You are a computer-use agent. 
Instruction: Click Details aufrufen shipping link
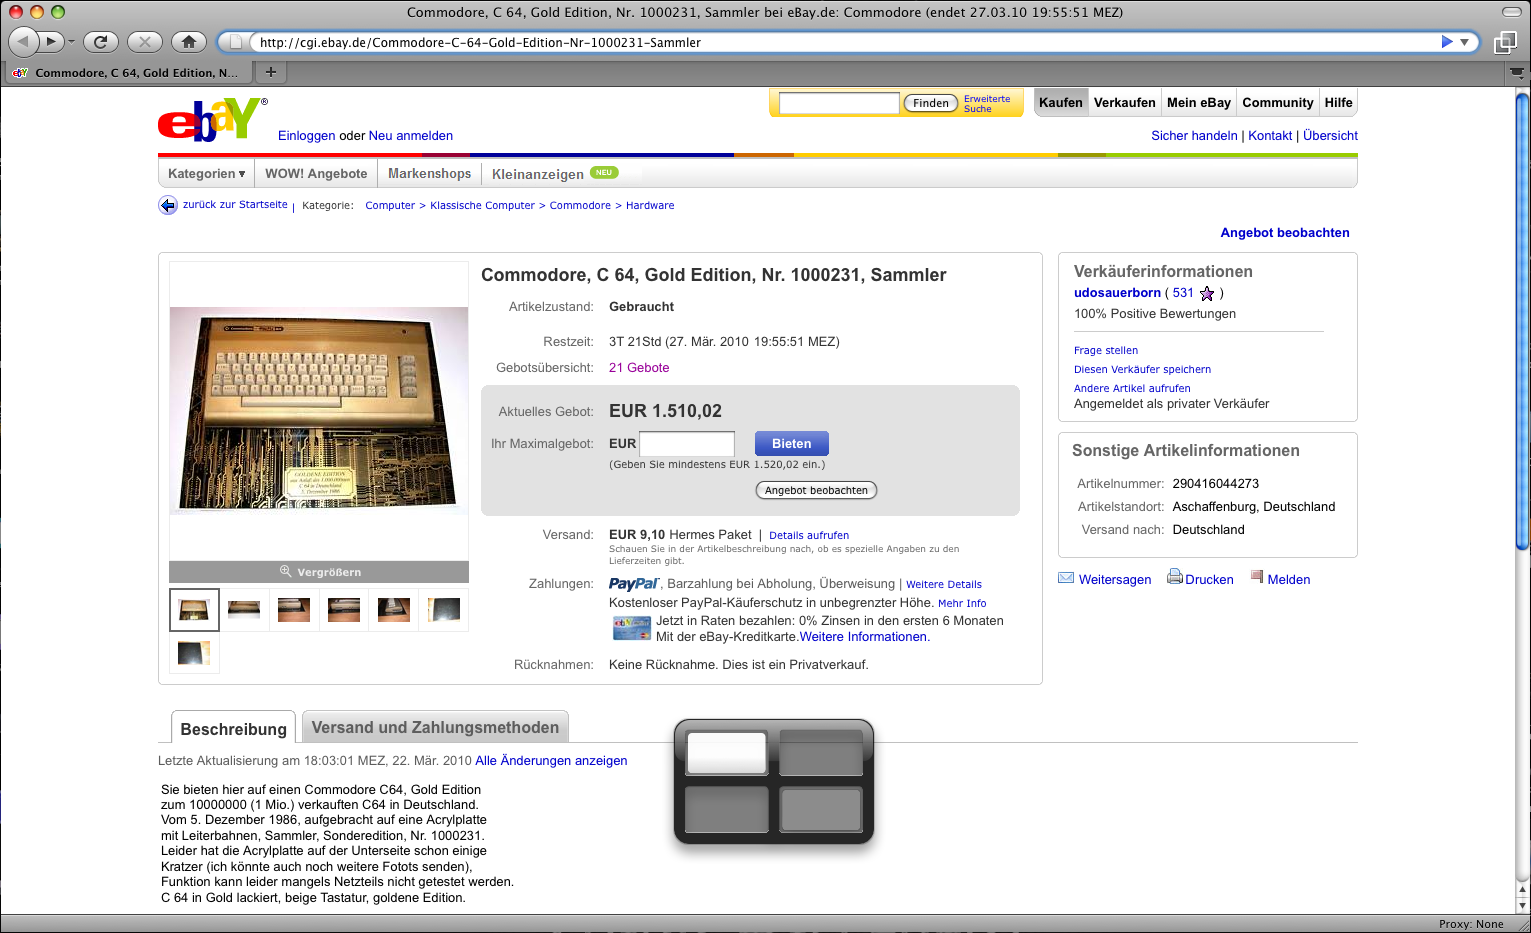click(x=809, y=535)
